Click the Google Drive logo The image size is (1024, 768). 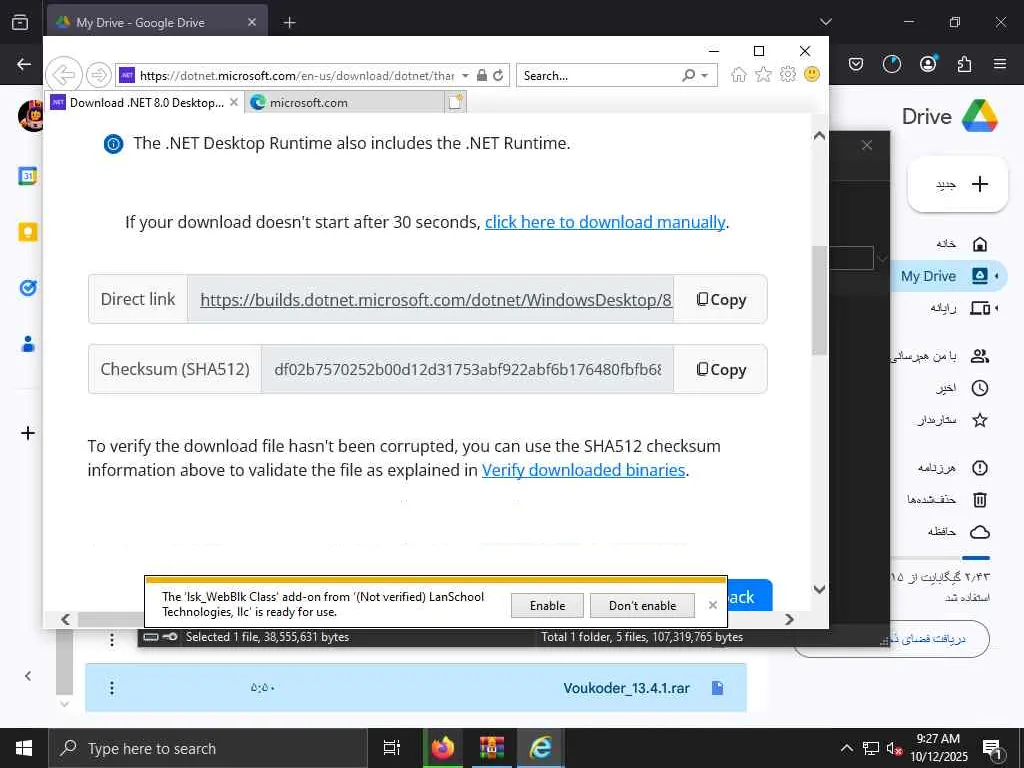click(980, 116)
